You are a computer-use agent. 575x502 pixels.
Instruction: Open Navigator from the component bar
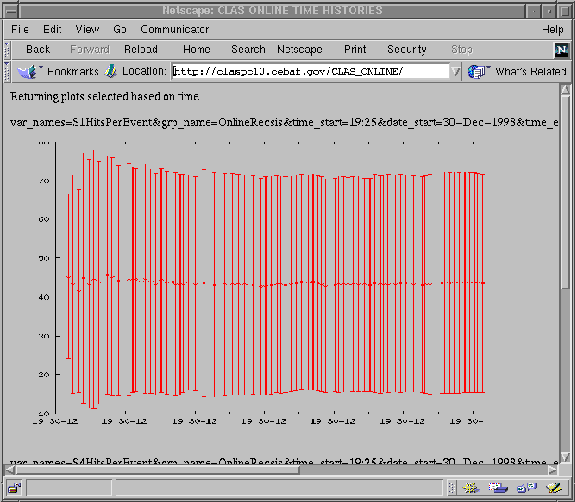click(471, 488)
